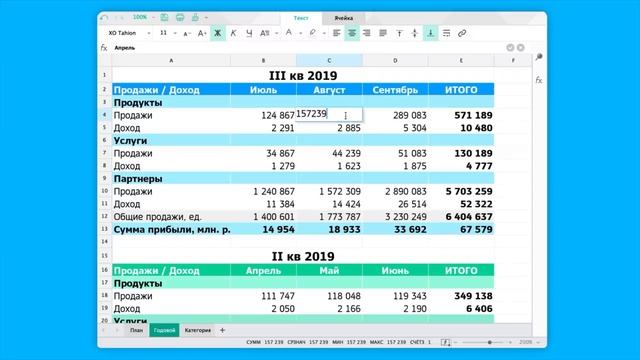Toggle underline Ч formatting
This screenshot has width=640, height=360.
[x=249, y=33]
